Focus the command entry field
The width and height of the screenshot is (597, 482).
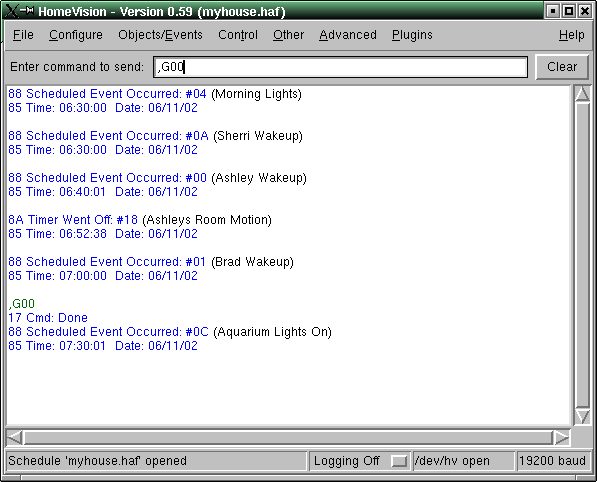[x=340, y=67]
